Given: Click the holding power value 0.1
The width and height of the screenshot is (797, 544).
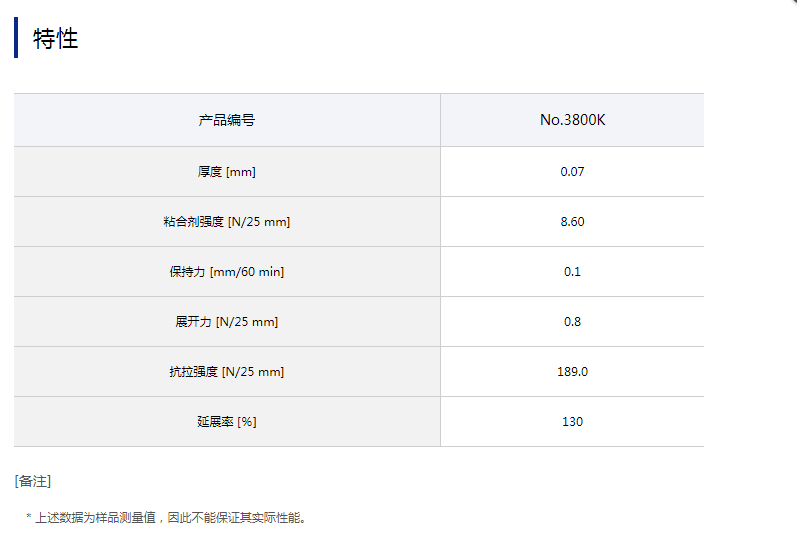Looking at the screenshot, I should [x=572, y=272].
